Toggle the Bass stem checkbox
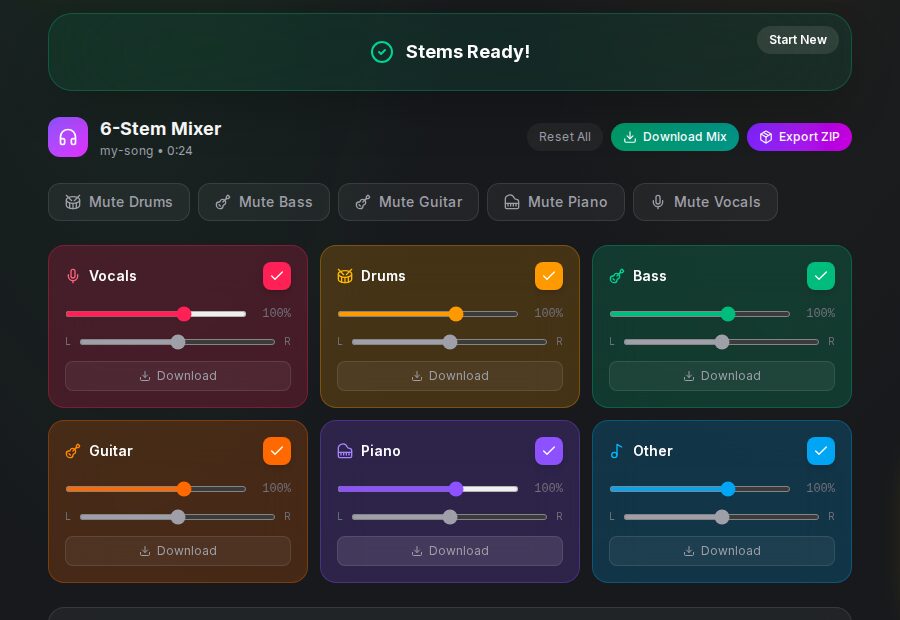Image resolution: width=900 pixels, height=620 pixels. click(821, 276)
